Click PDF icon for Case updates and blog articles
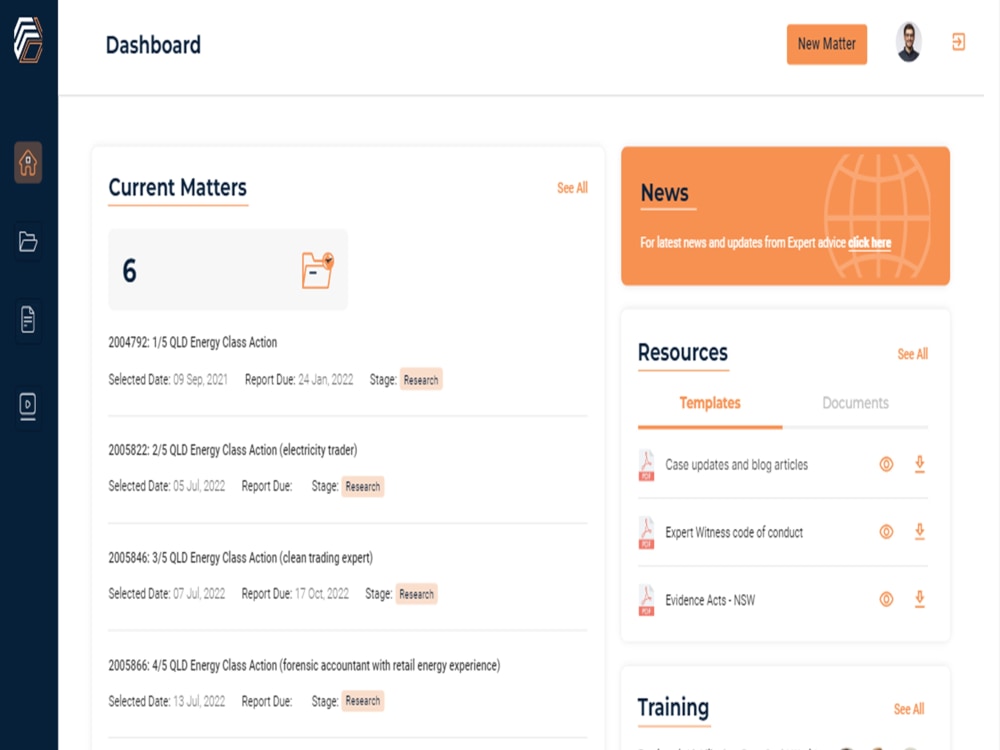The width and height of the screenshot is (1000, 750). 646,465
